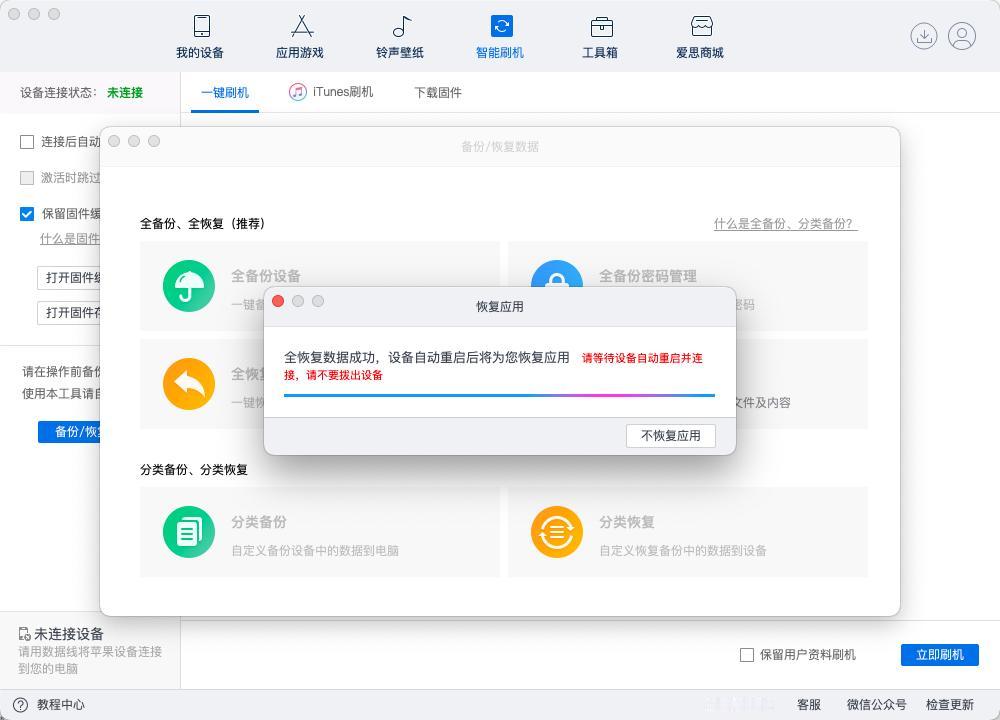Open the 爱思商城 store

click(700, 38)
